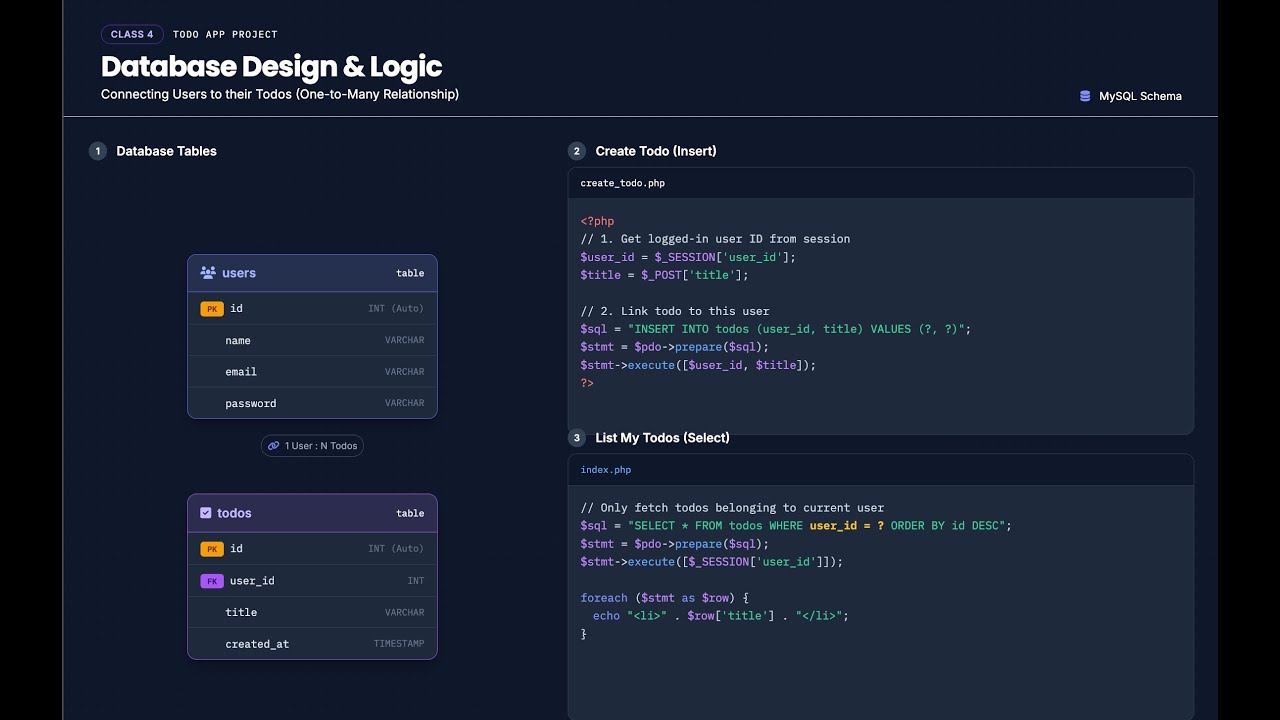Click the 'Database Design & Logic' title
This screenshot has width=1280, height=720.
pos(271,67)
